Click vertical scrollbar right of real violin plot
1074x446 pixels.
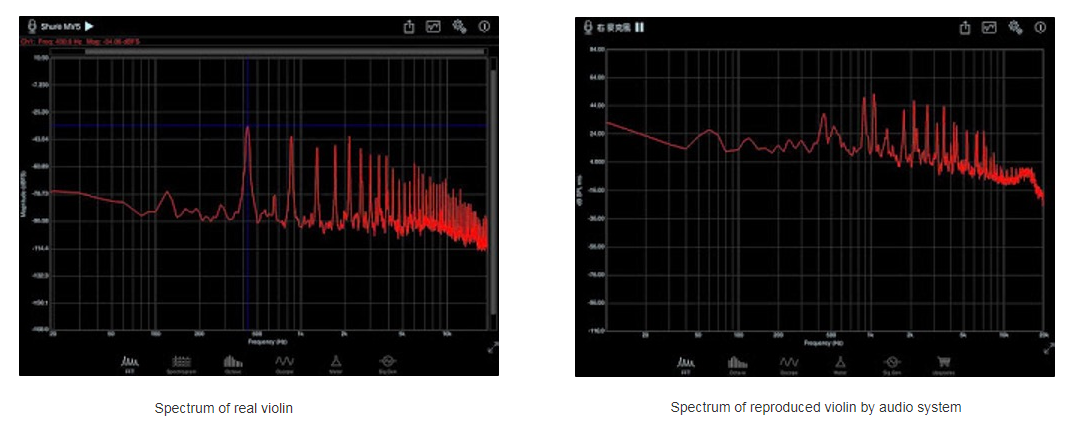pyautogui.click(x=493, y=195)
